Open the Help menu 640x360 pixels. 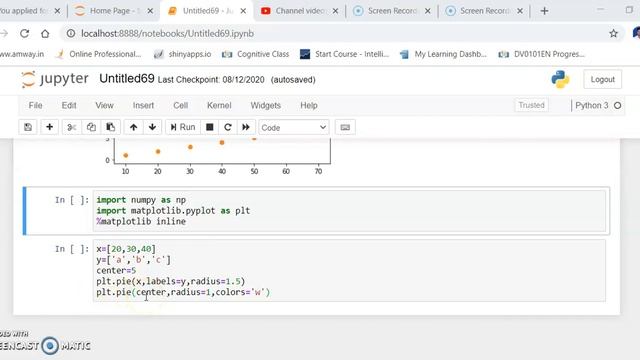click(x=309, y=105)
